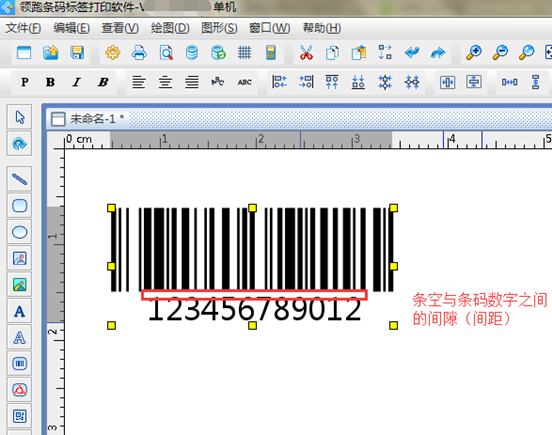Center align text
Screen dimensions: 552x435
[165, 82]
